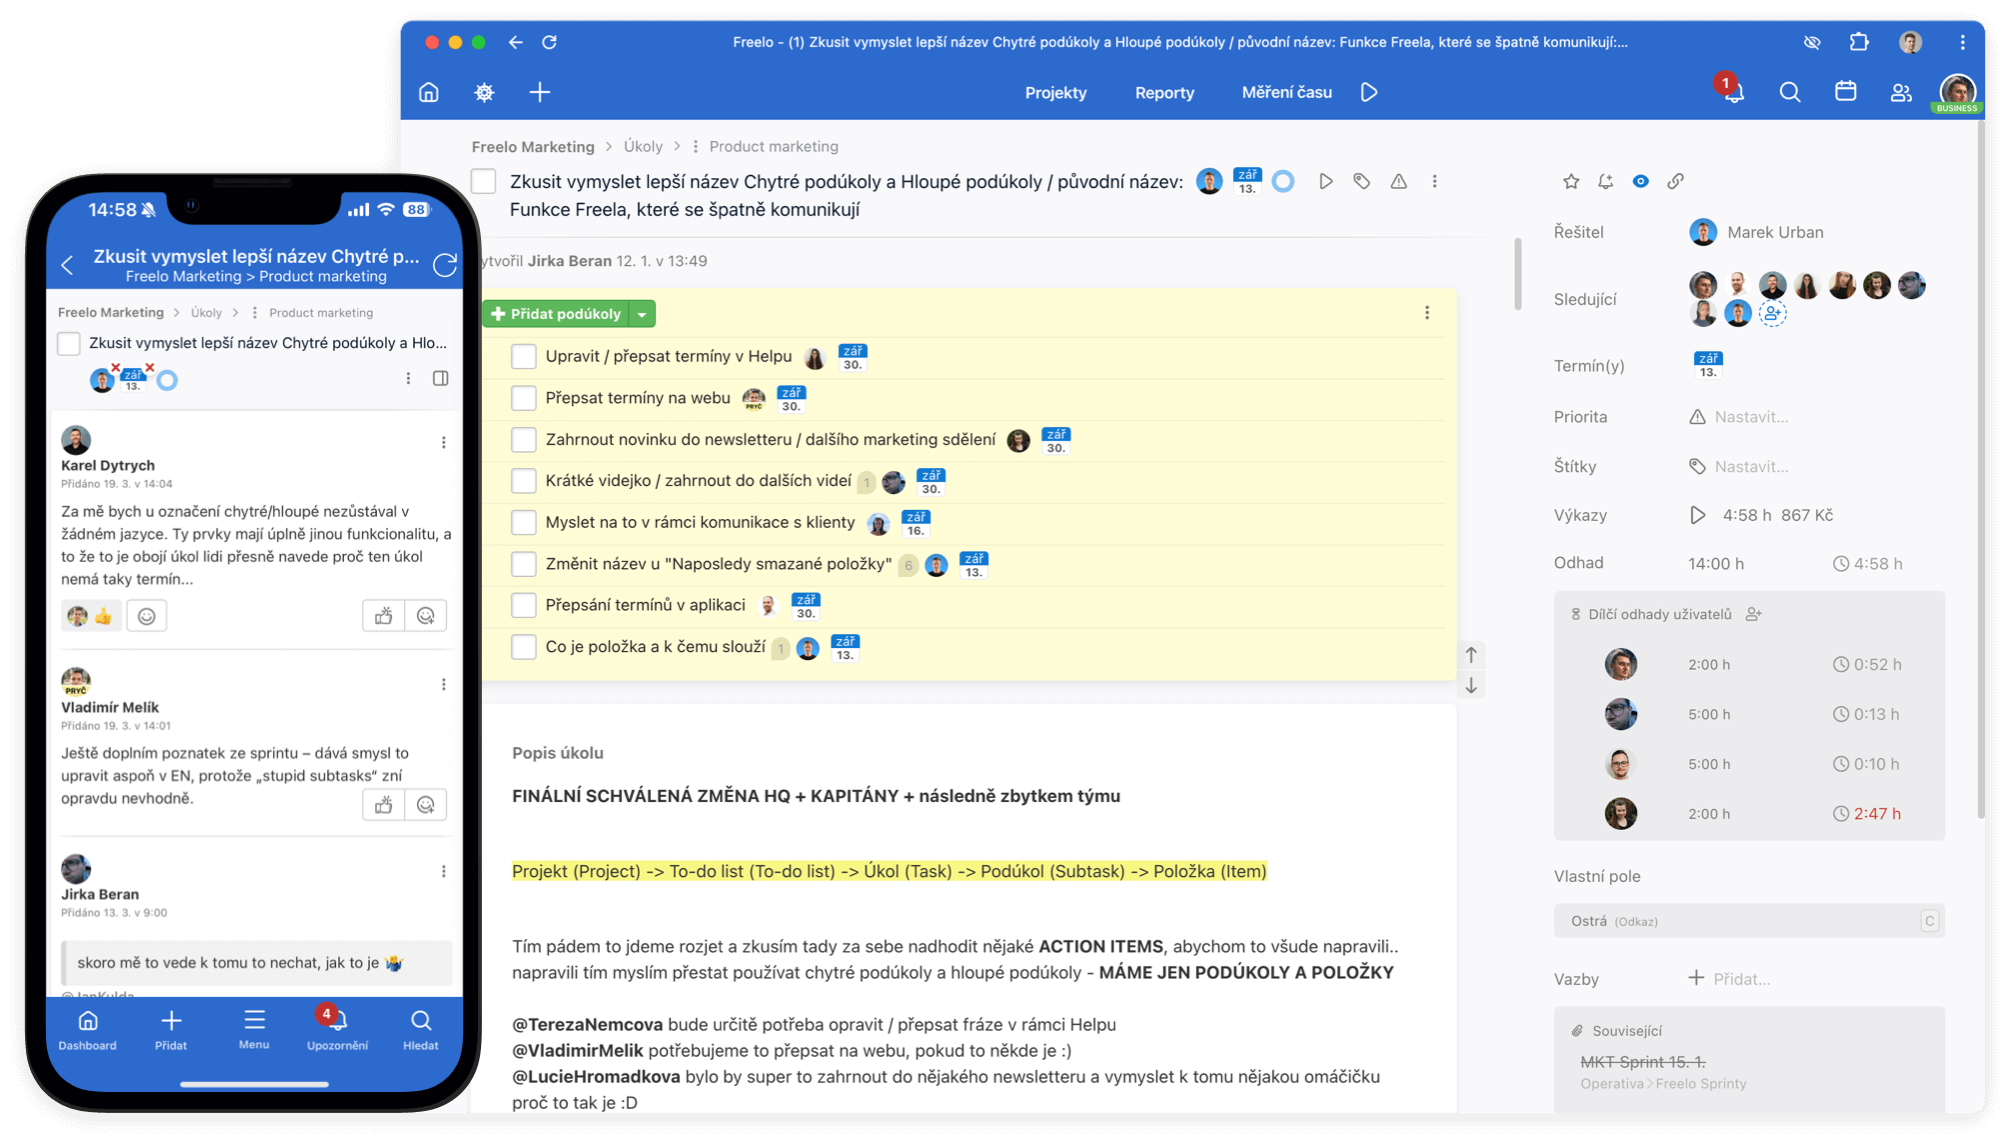Open browser extensions puzzle icon
Screen dimensions: 2010x1143
click(1859, 42)
